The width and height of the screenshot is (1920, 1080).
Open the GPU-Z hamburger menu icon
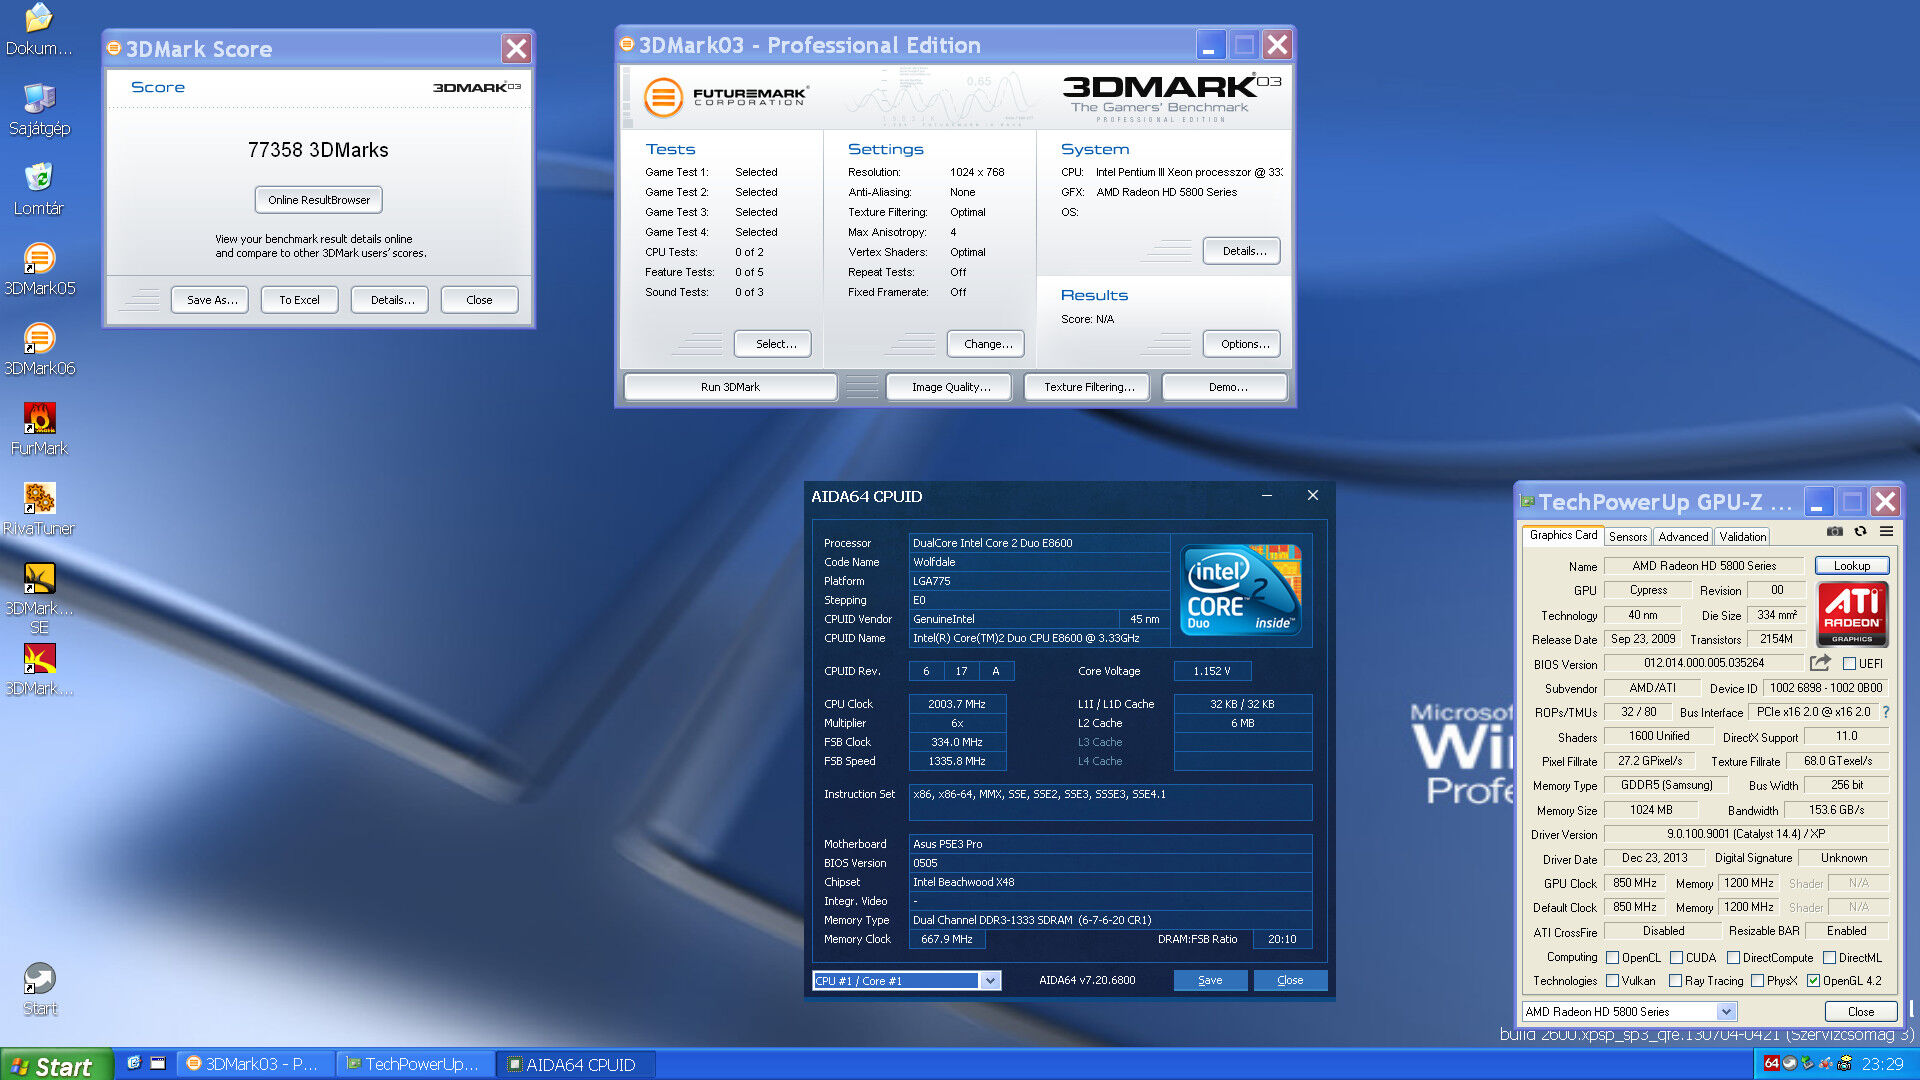1886,532
